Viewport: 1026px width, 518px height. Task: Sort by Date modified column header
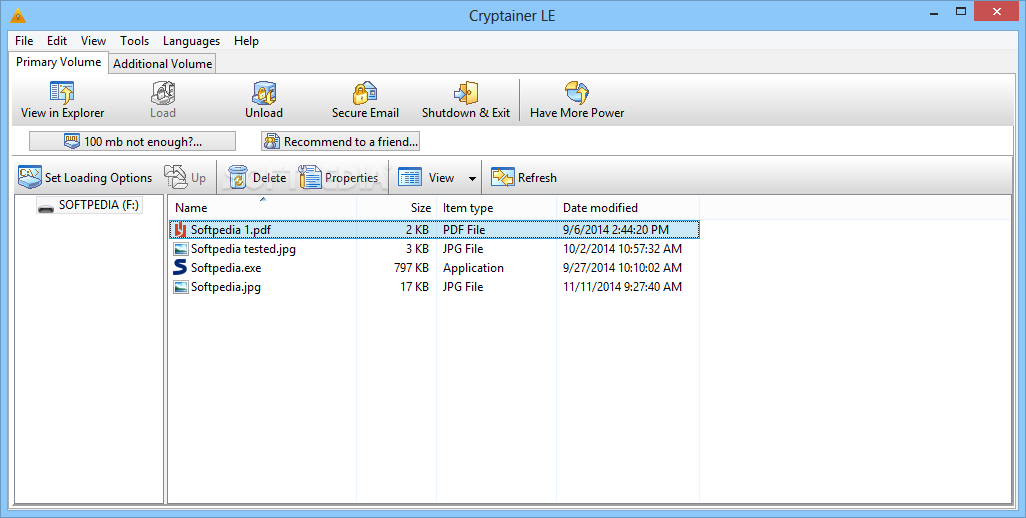click(x=628, y=207)
